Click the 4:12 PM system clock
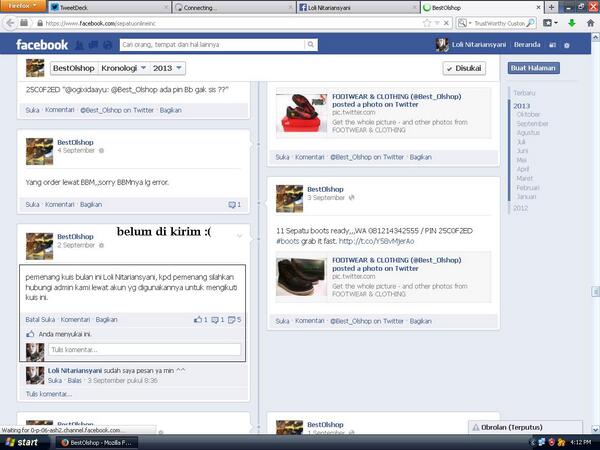Viewport: 600px width, 450px height. point(580,442)
